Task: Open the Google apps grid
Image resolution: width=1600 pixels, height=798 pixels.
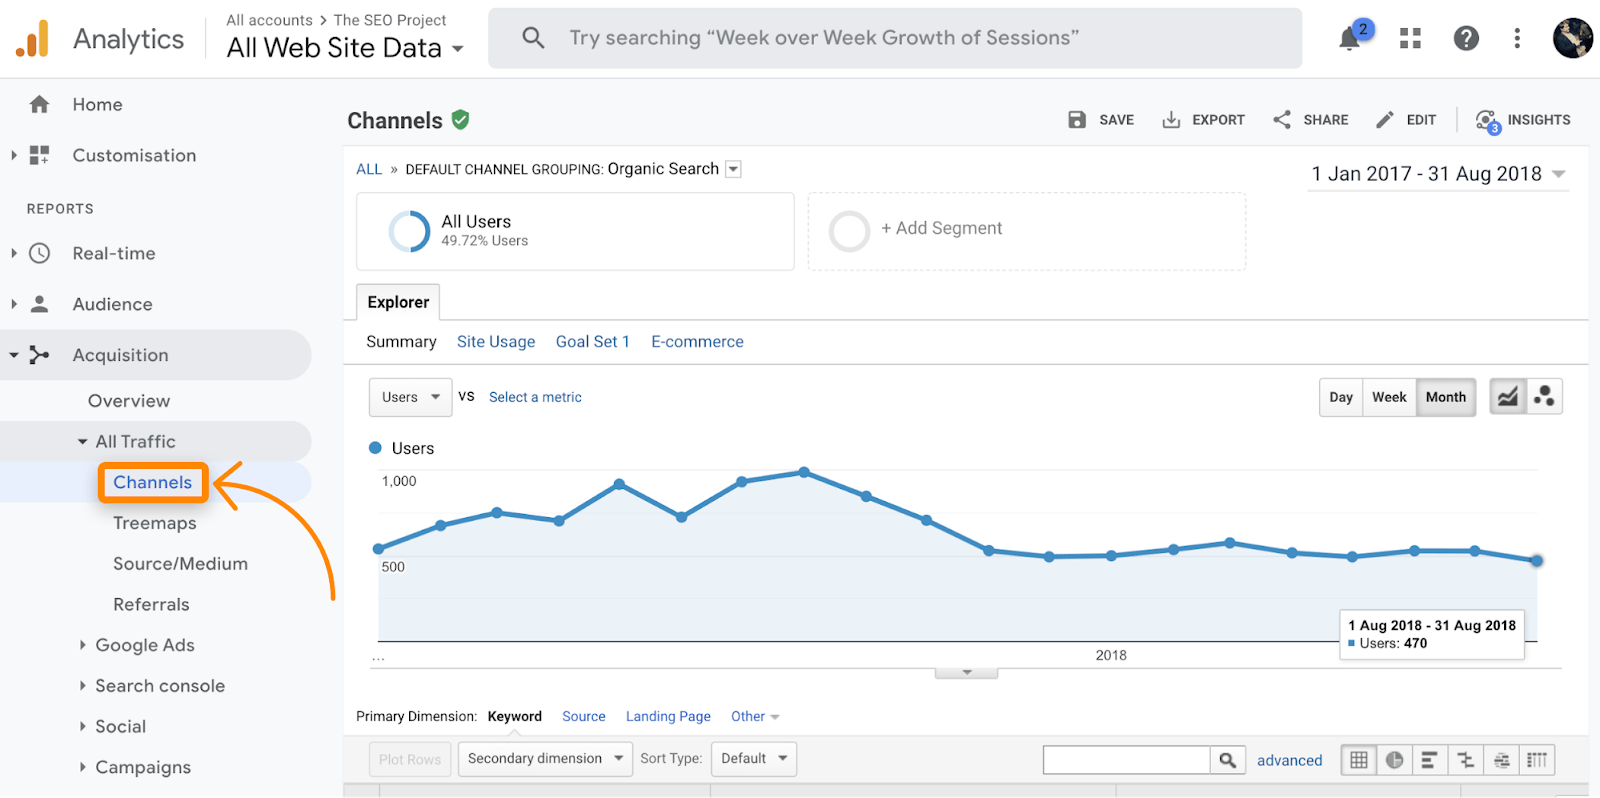Action: point(1410,39)
